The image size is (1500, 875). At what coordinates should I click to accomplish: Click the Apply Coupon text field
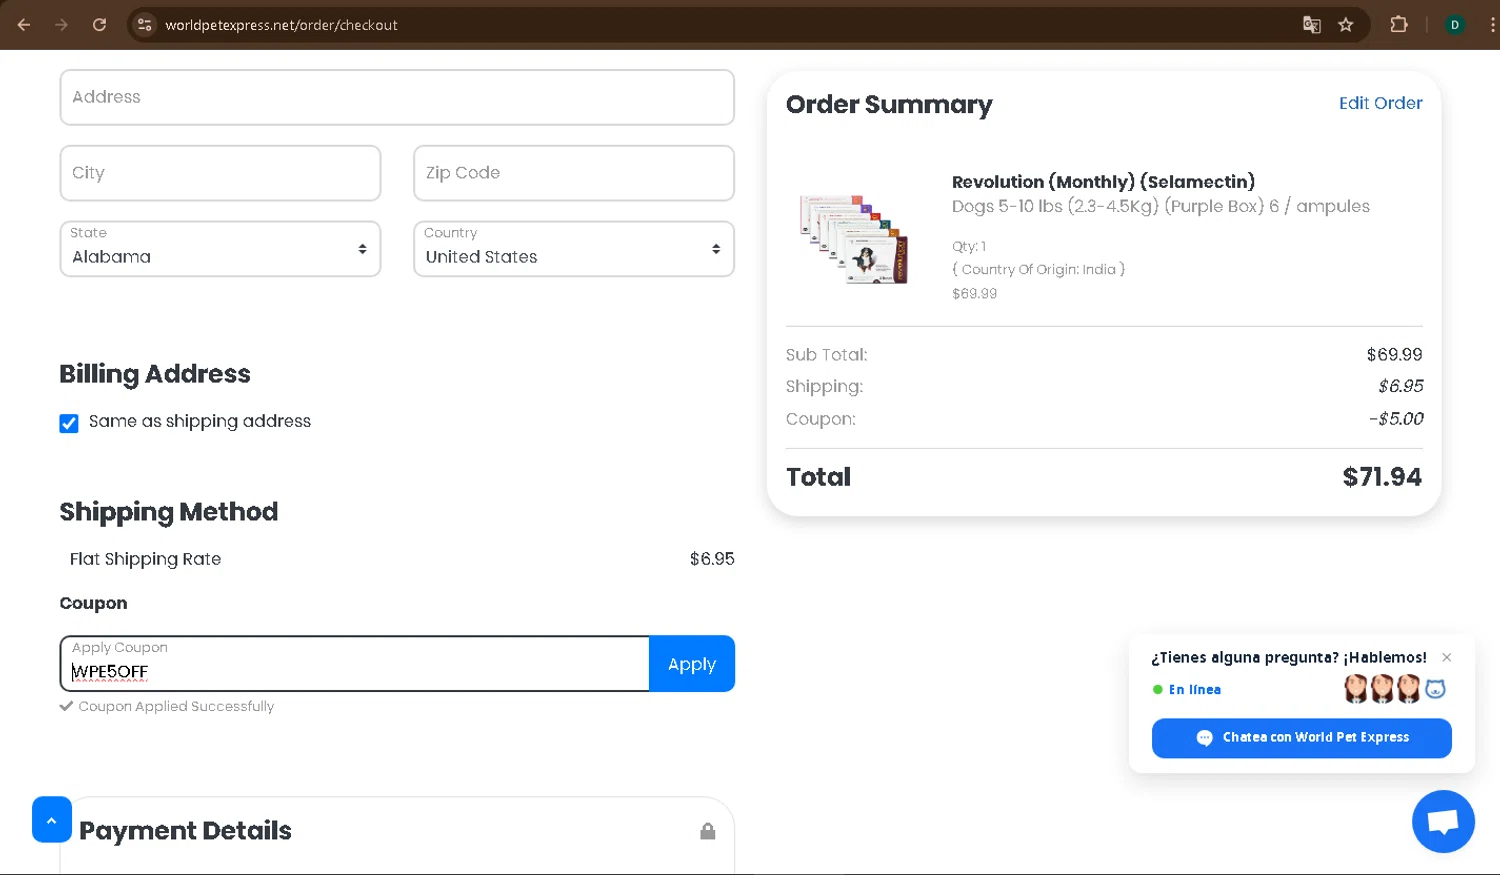coord(355,664)
